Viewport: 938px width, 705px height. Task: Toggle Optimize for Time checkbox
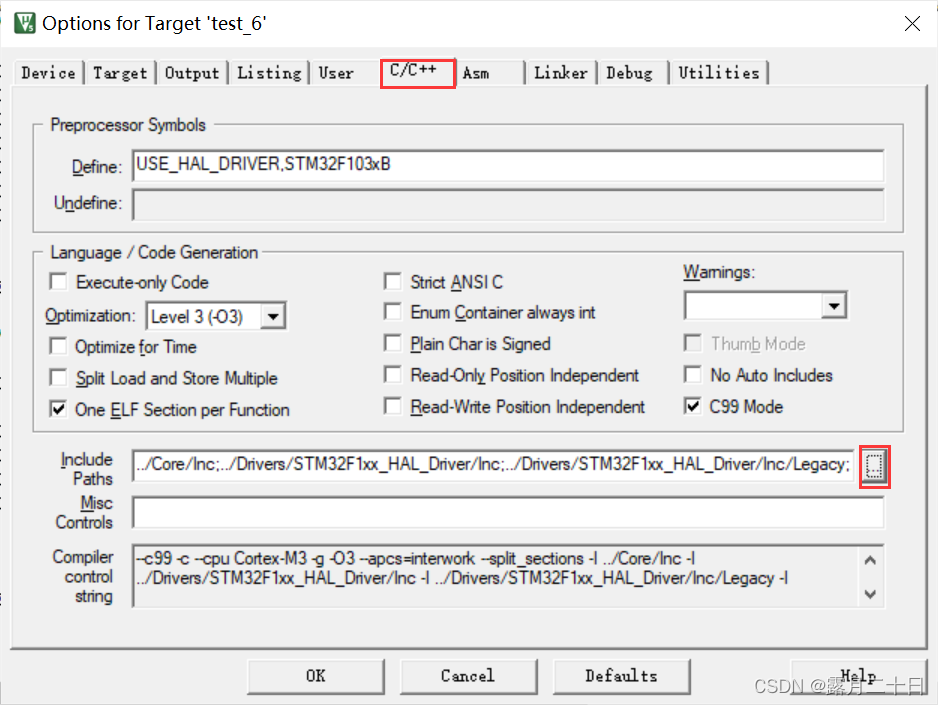58,346
